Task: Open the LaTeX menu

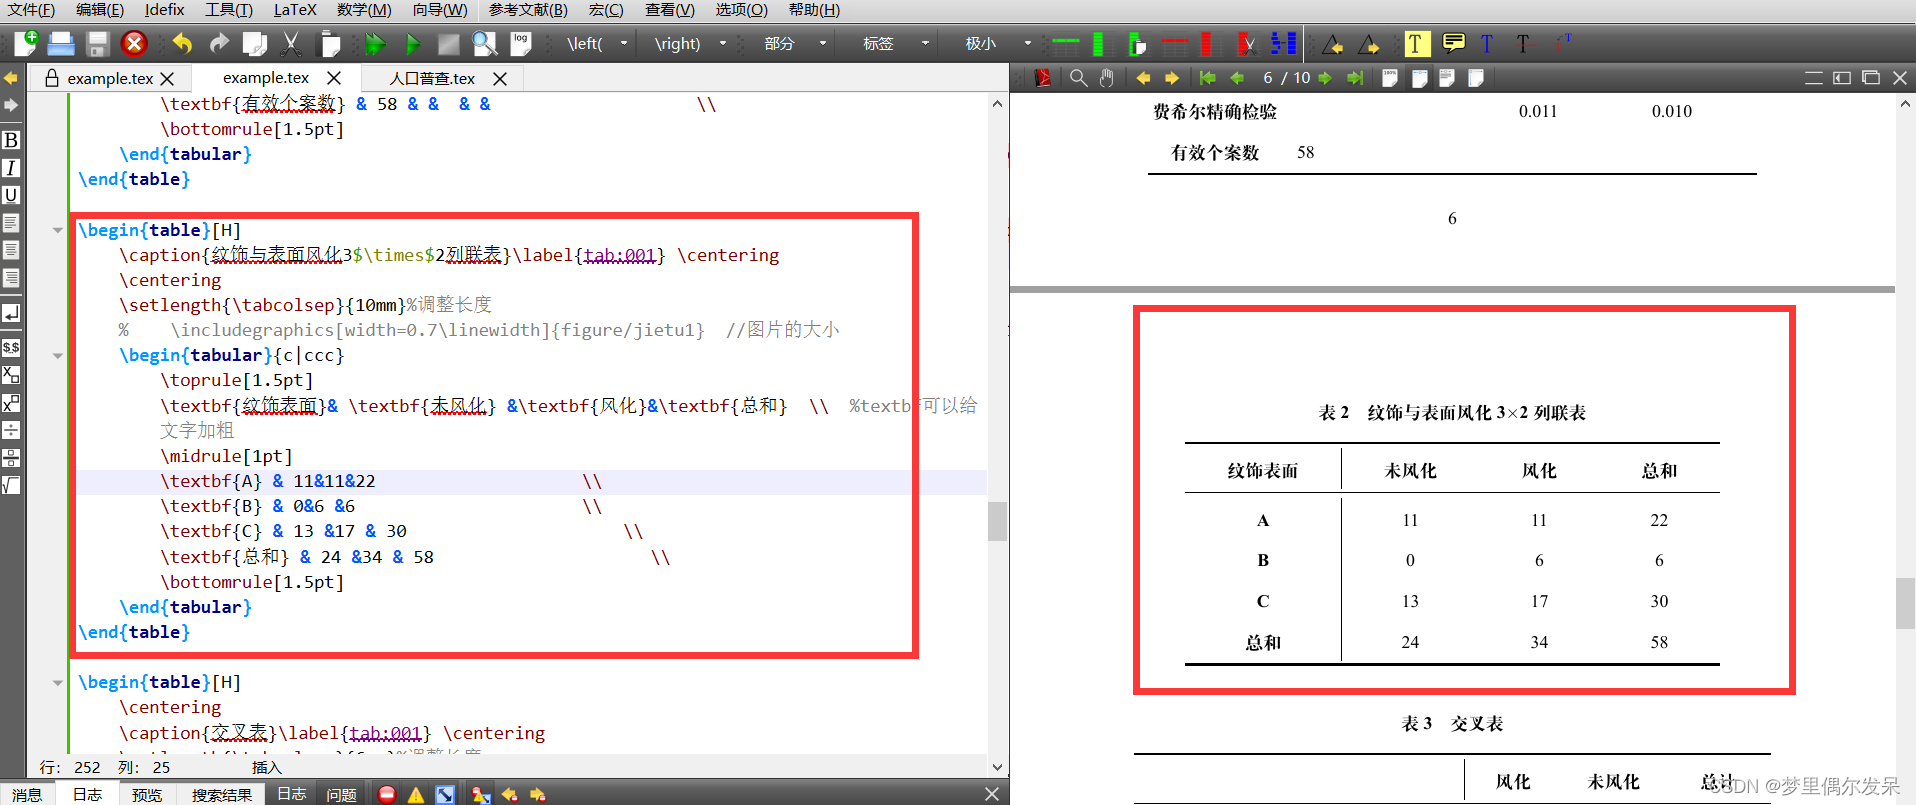Action: click(x=295, y=10)
